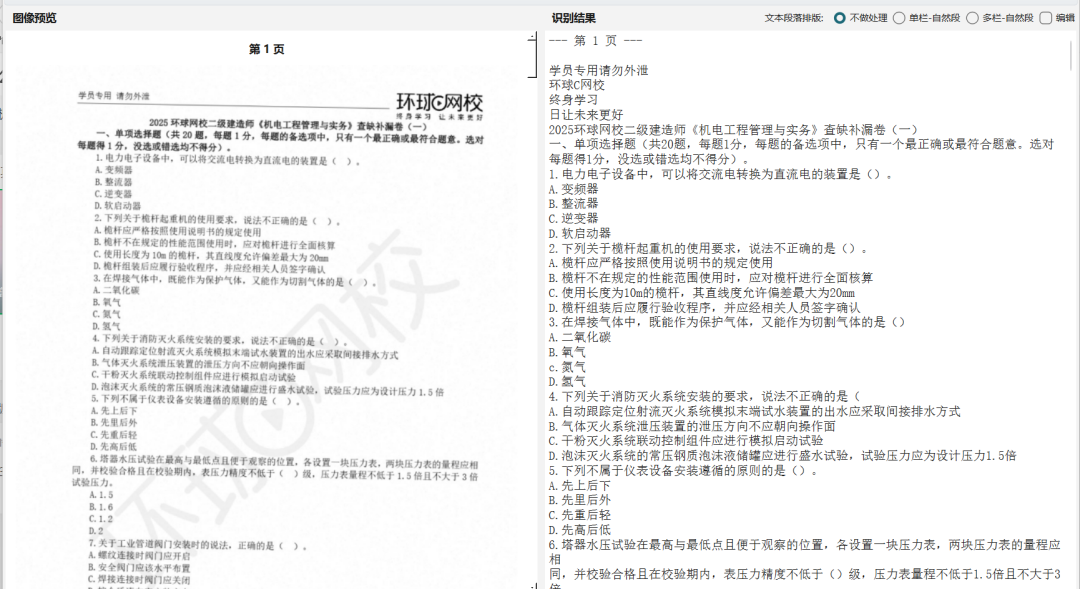Click the 识别结果 panel title
Screen dimensions: 1080x589
(574, 18)
